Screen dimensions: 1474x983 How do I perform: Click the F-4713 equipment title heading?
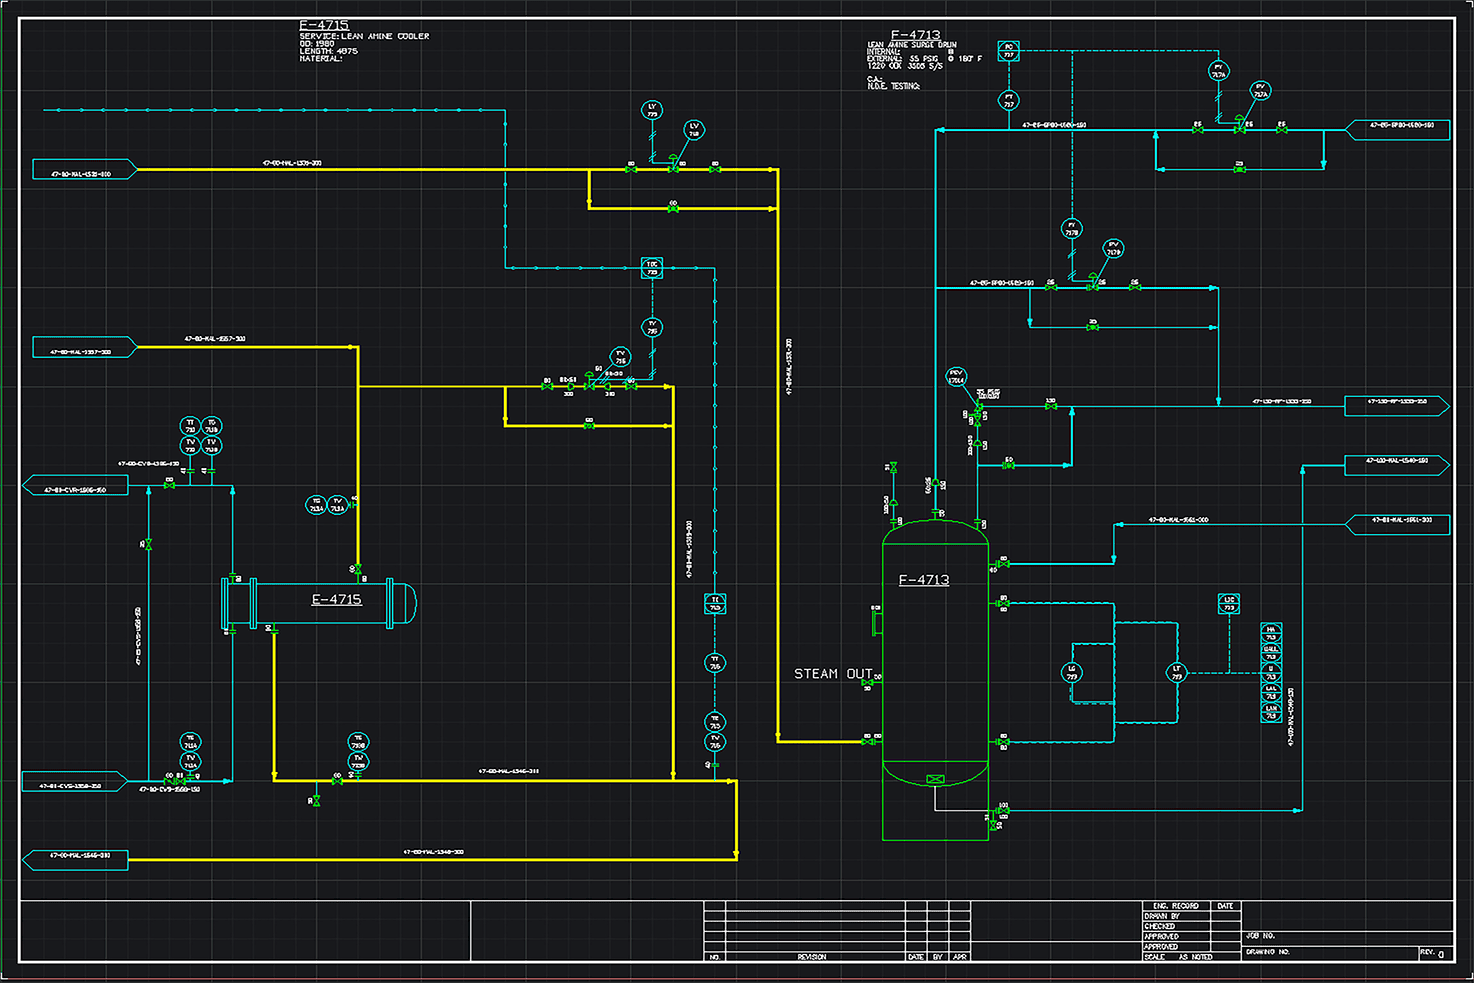915,35
